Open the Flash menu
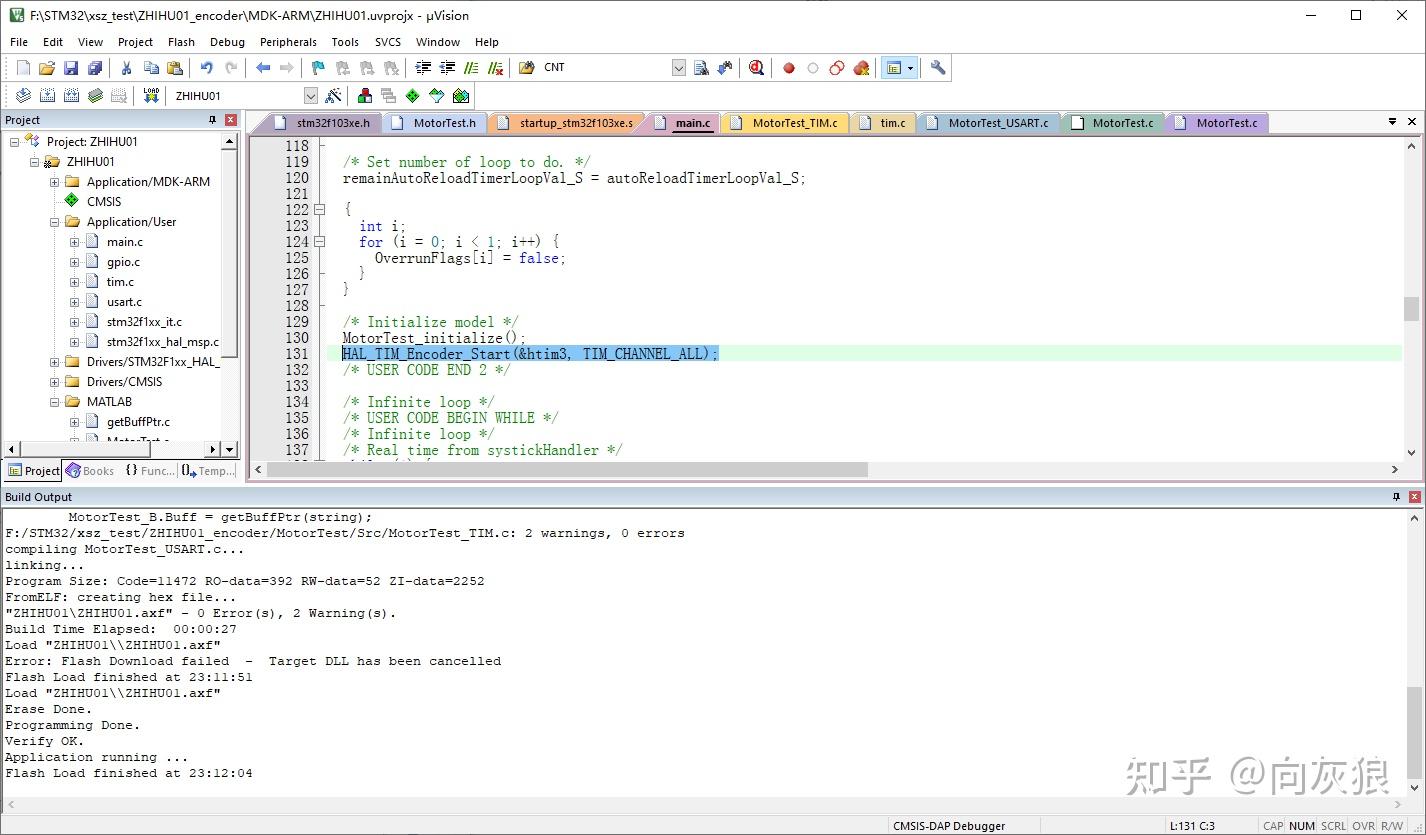Screen dimensions: 1426x835 (x=181, y=42)
